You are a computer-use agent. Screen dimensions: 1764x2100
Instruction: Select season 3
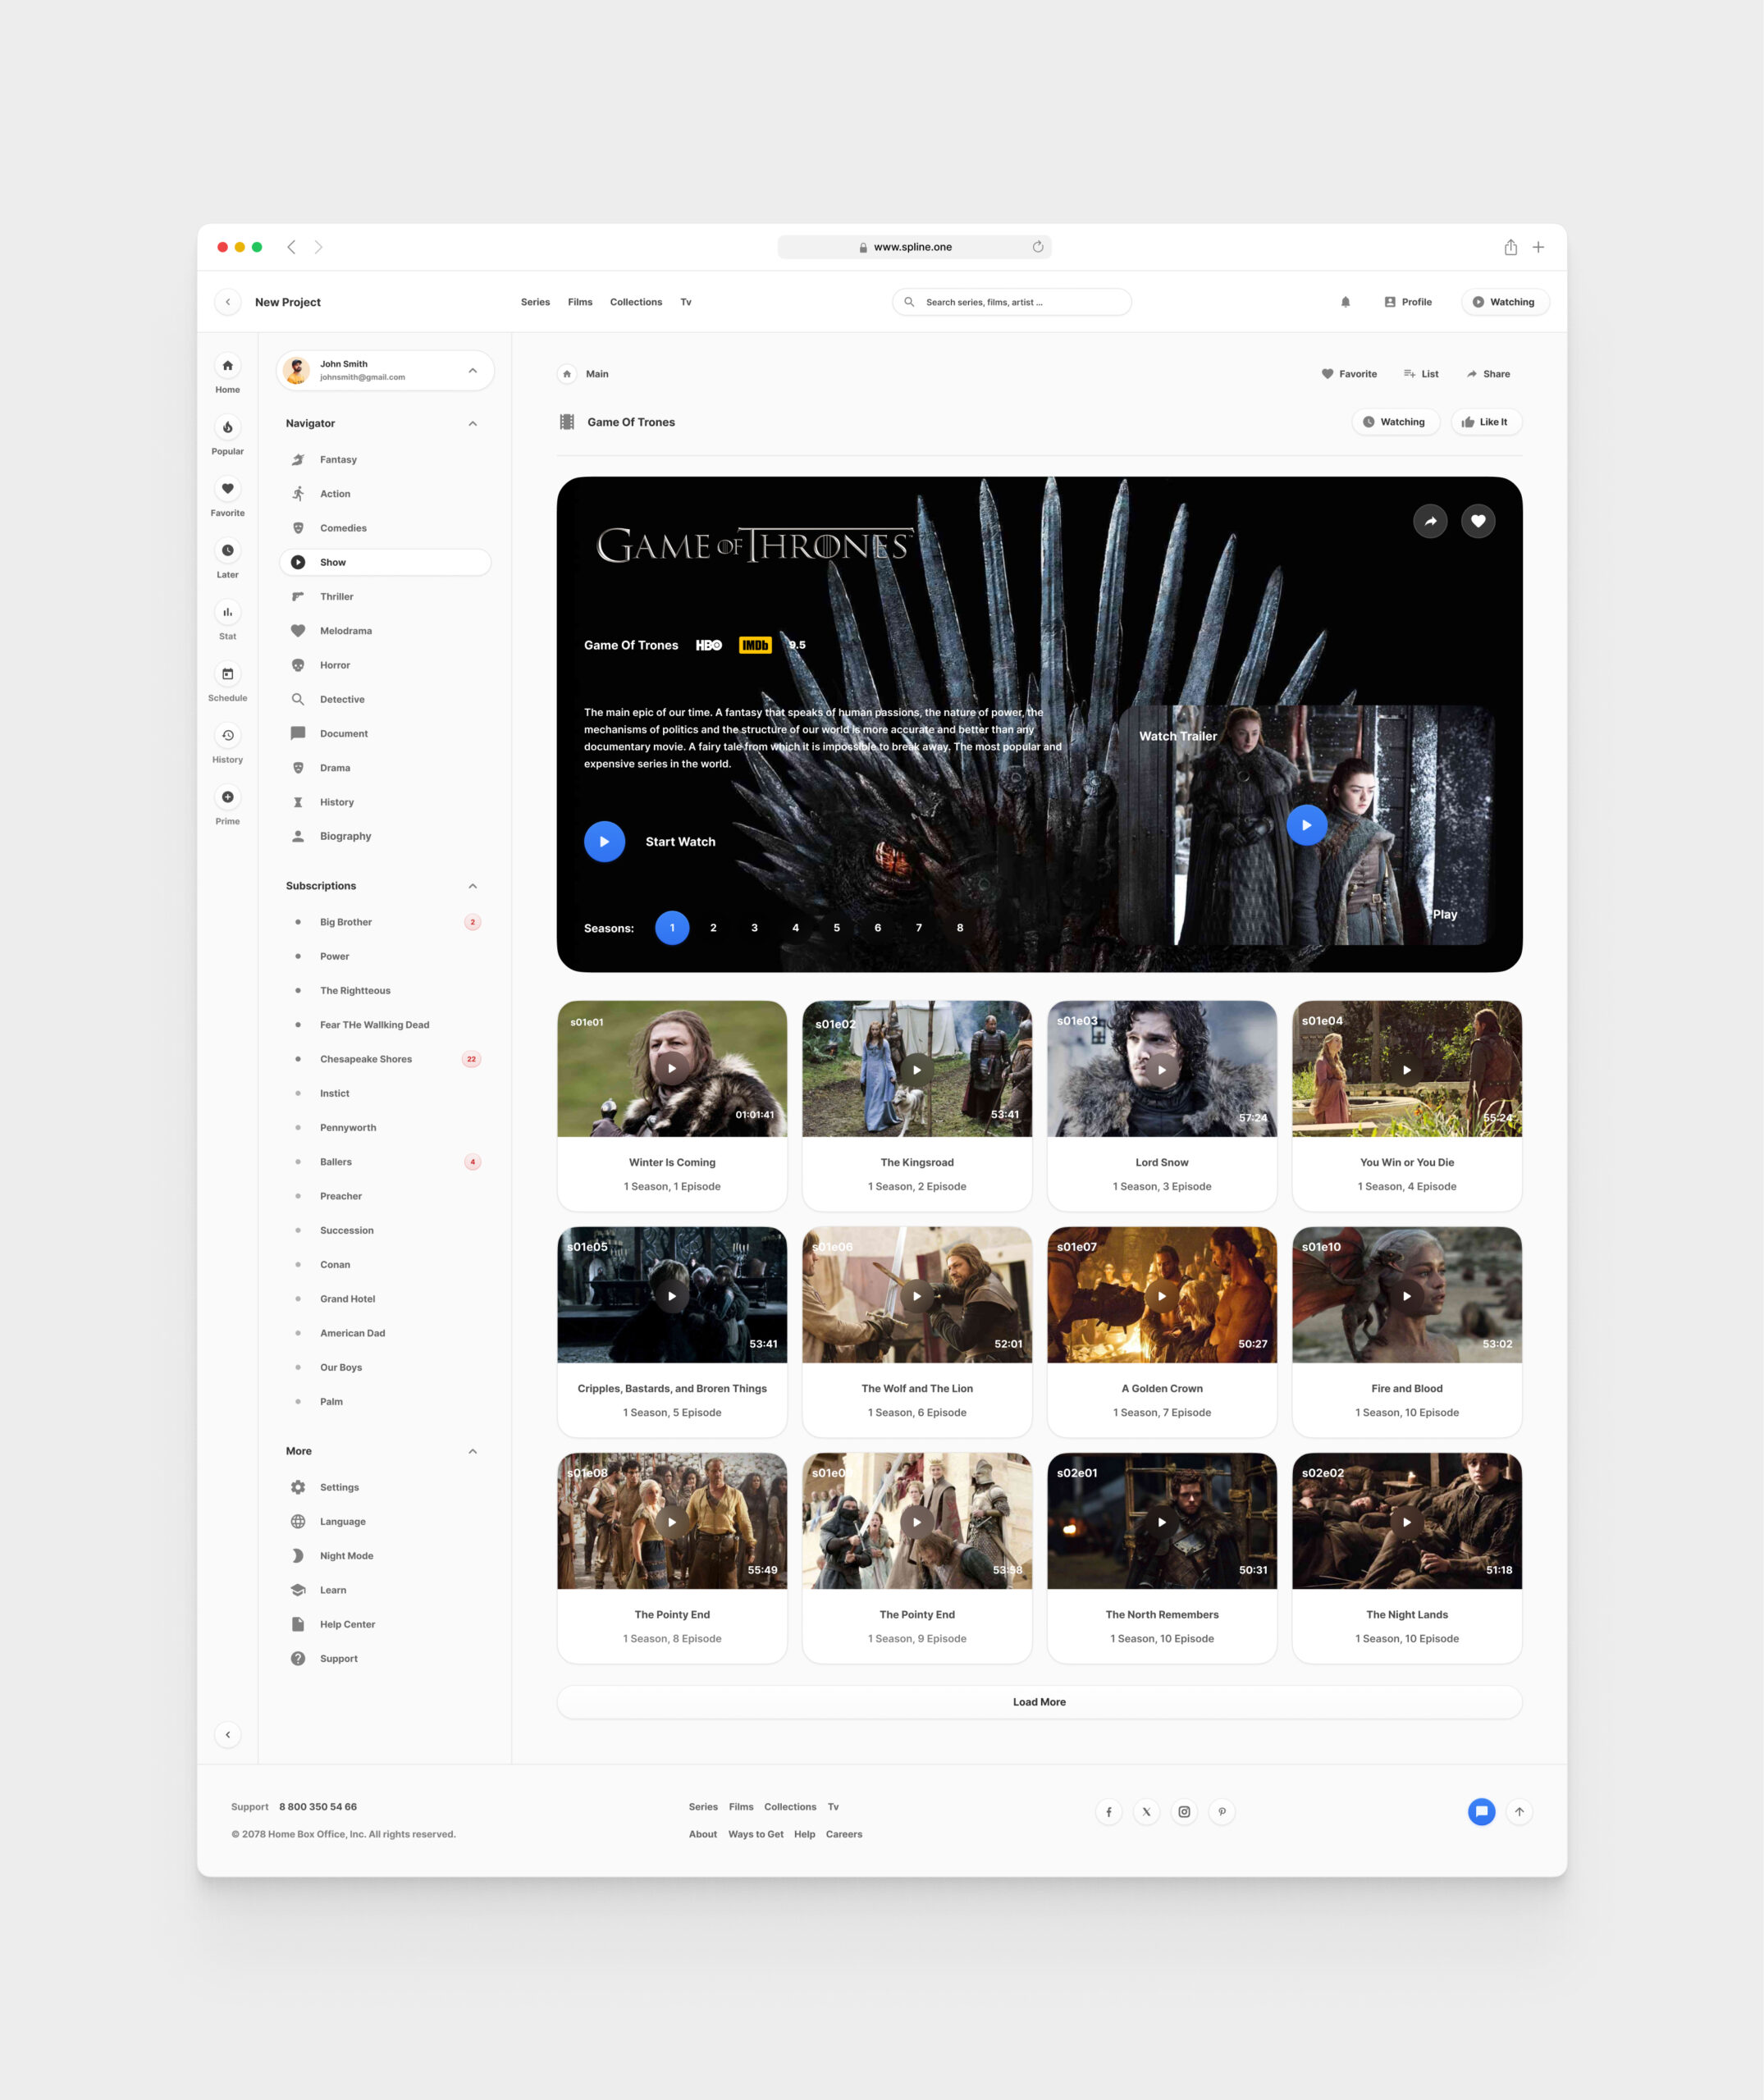pos(754,928)
